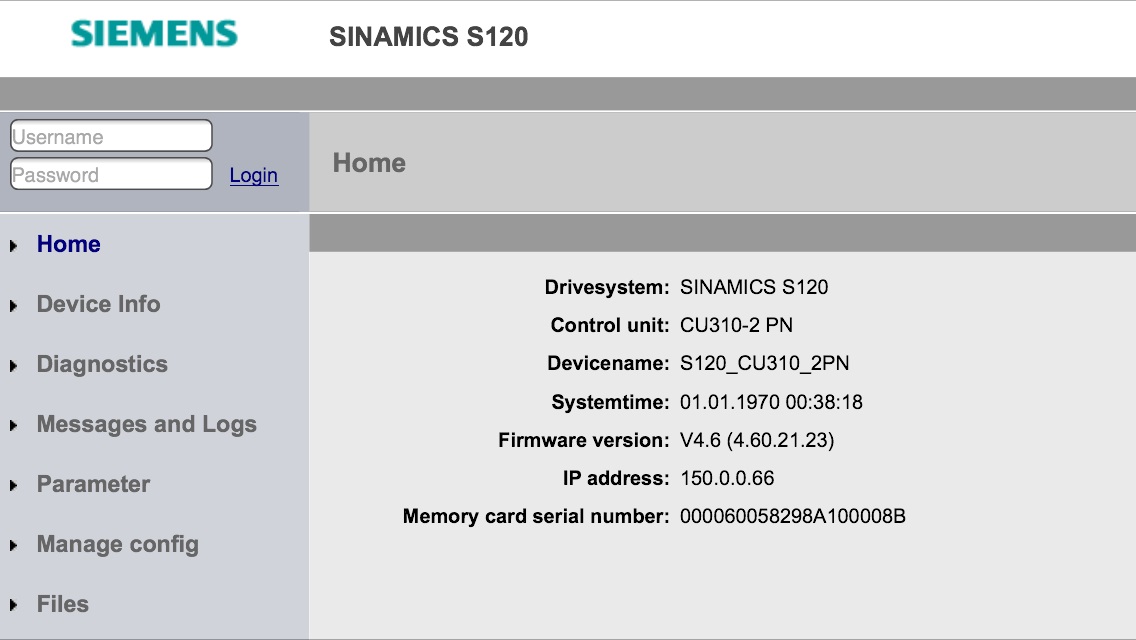
Task: Expand the arrow beside Parameter
Action: [14, 486]
